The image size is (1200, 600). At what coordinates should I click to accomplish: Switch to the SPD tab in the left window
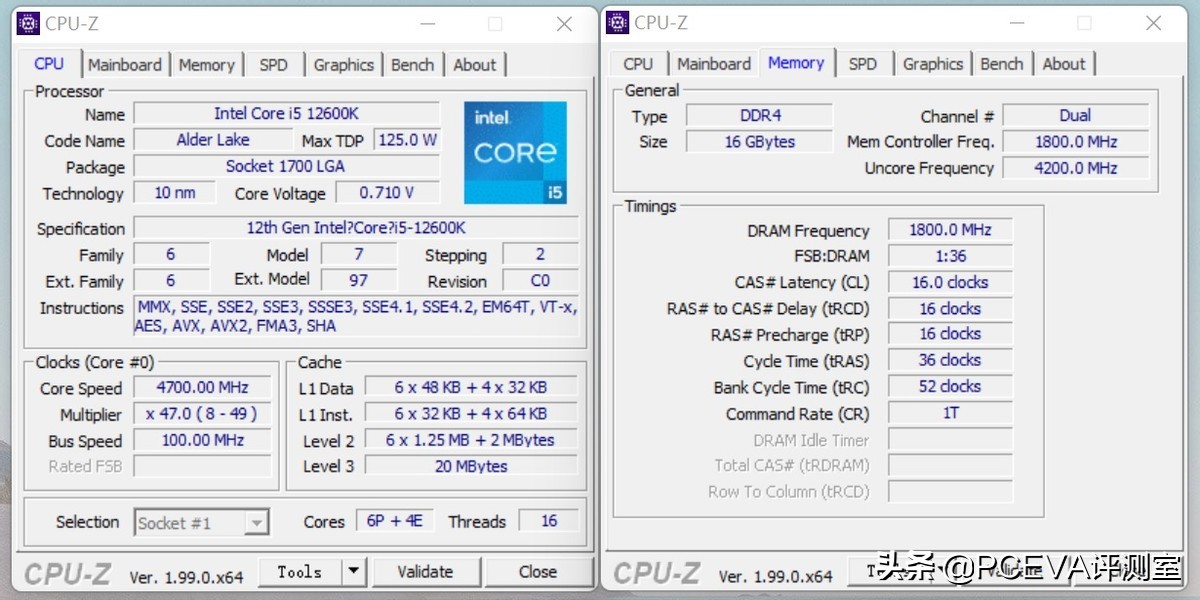coord(273,64)
